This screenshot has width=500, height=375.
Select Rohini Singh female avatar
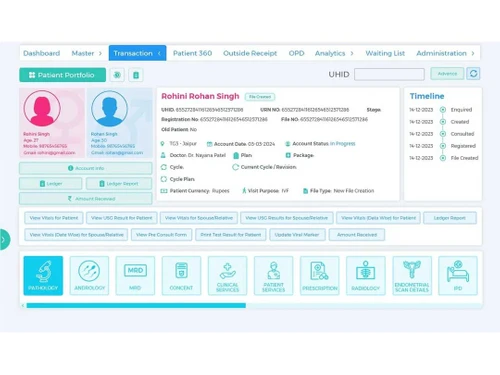tap(42, 108)
